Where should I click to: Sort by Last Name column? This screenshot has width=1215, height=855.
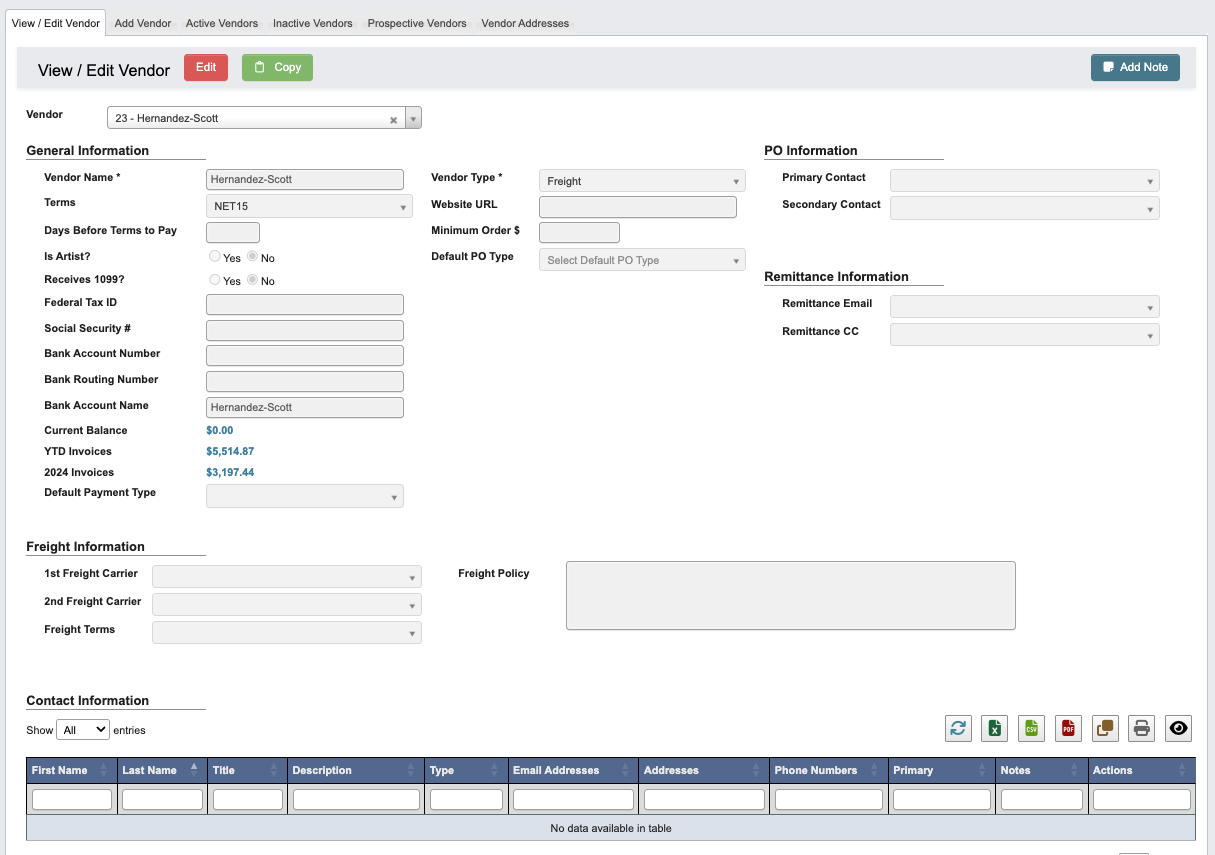tap(162, 770)
